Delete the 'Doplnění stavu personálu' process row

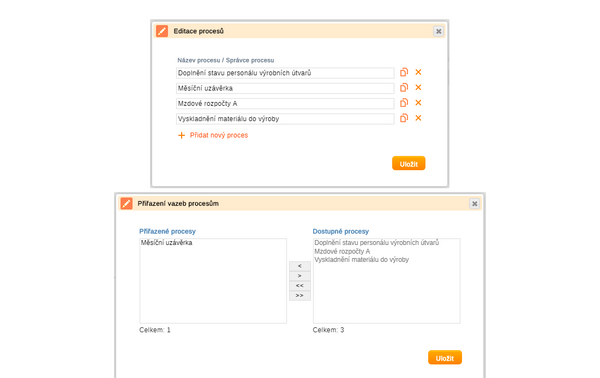click(418, 72)
